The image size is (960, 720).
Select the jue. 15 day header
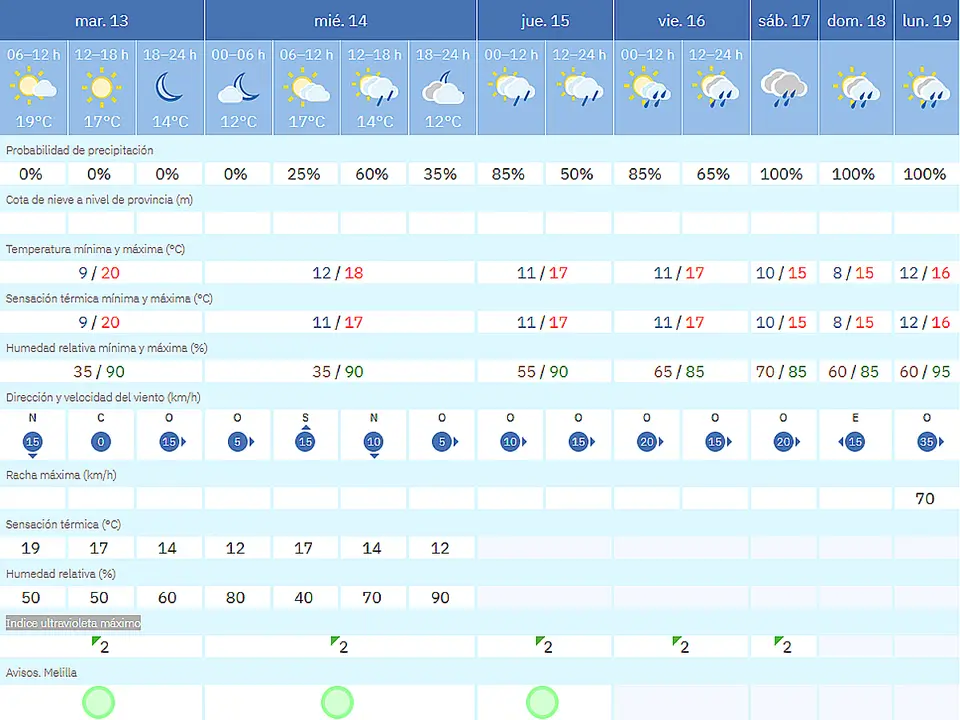[545, 20]
